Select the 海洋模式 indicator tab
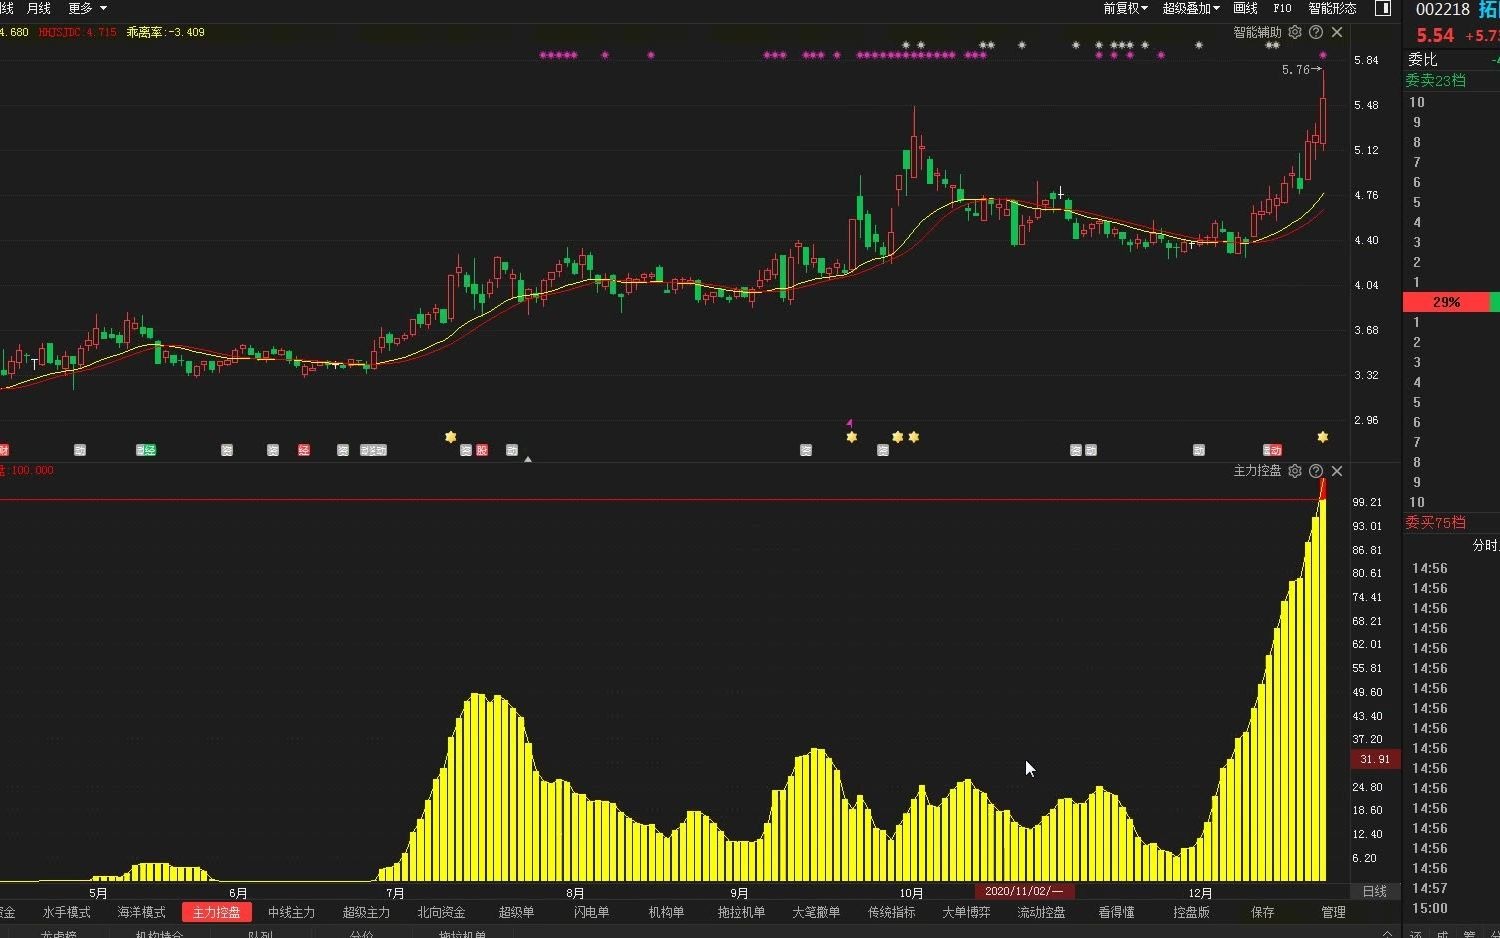 click(142, 912)
